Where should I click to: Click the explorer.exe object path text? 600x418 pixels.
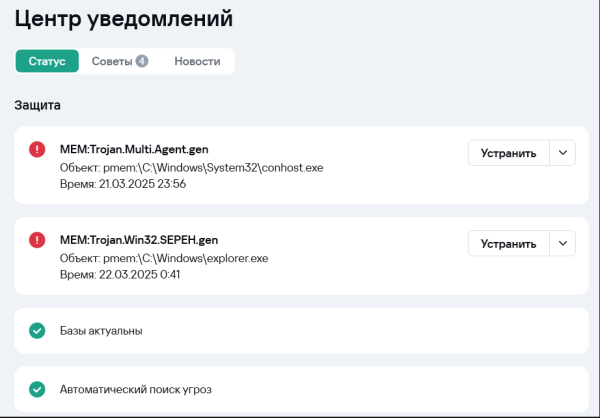click(x=165, y=258)
